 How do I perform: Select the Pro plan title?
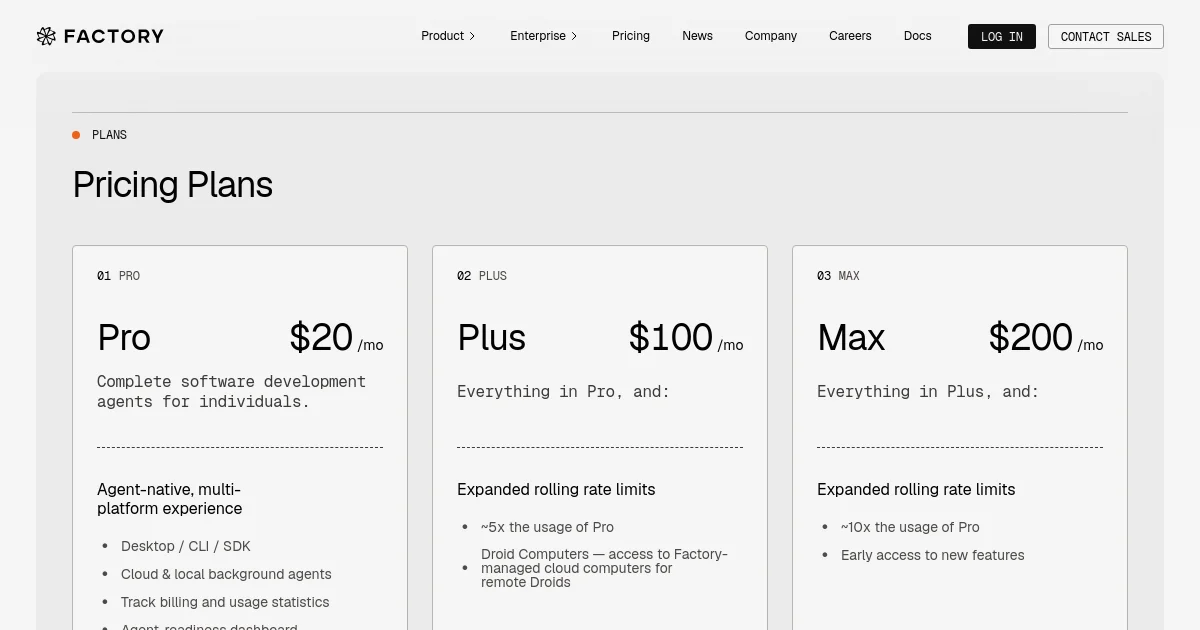pos(124,338)
